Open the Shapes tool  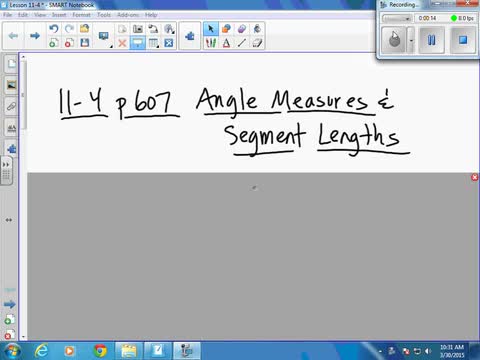pyautogui.click(x=226, y=29)
